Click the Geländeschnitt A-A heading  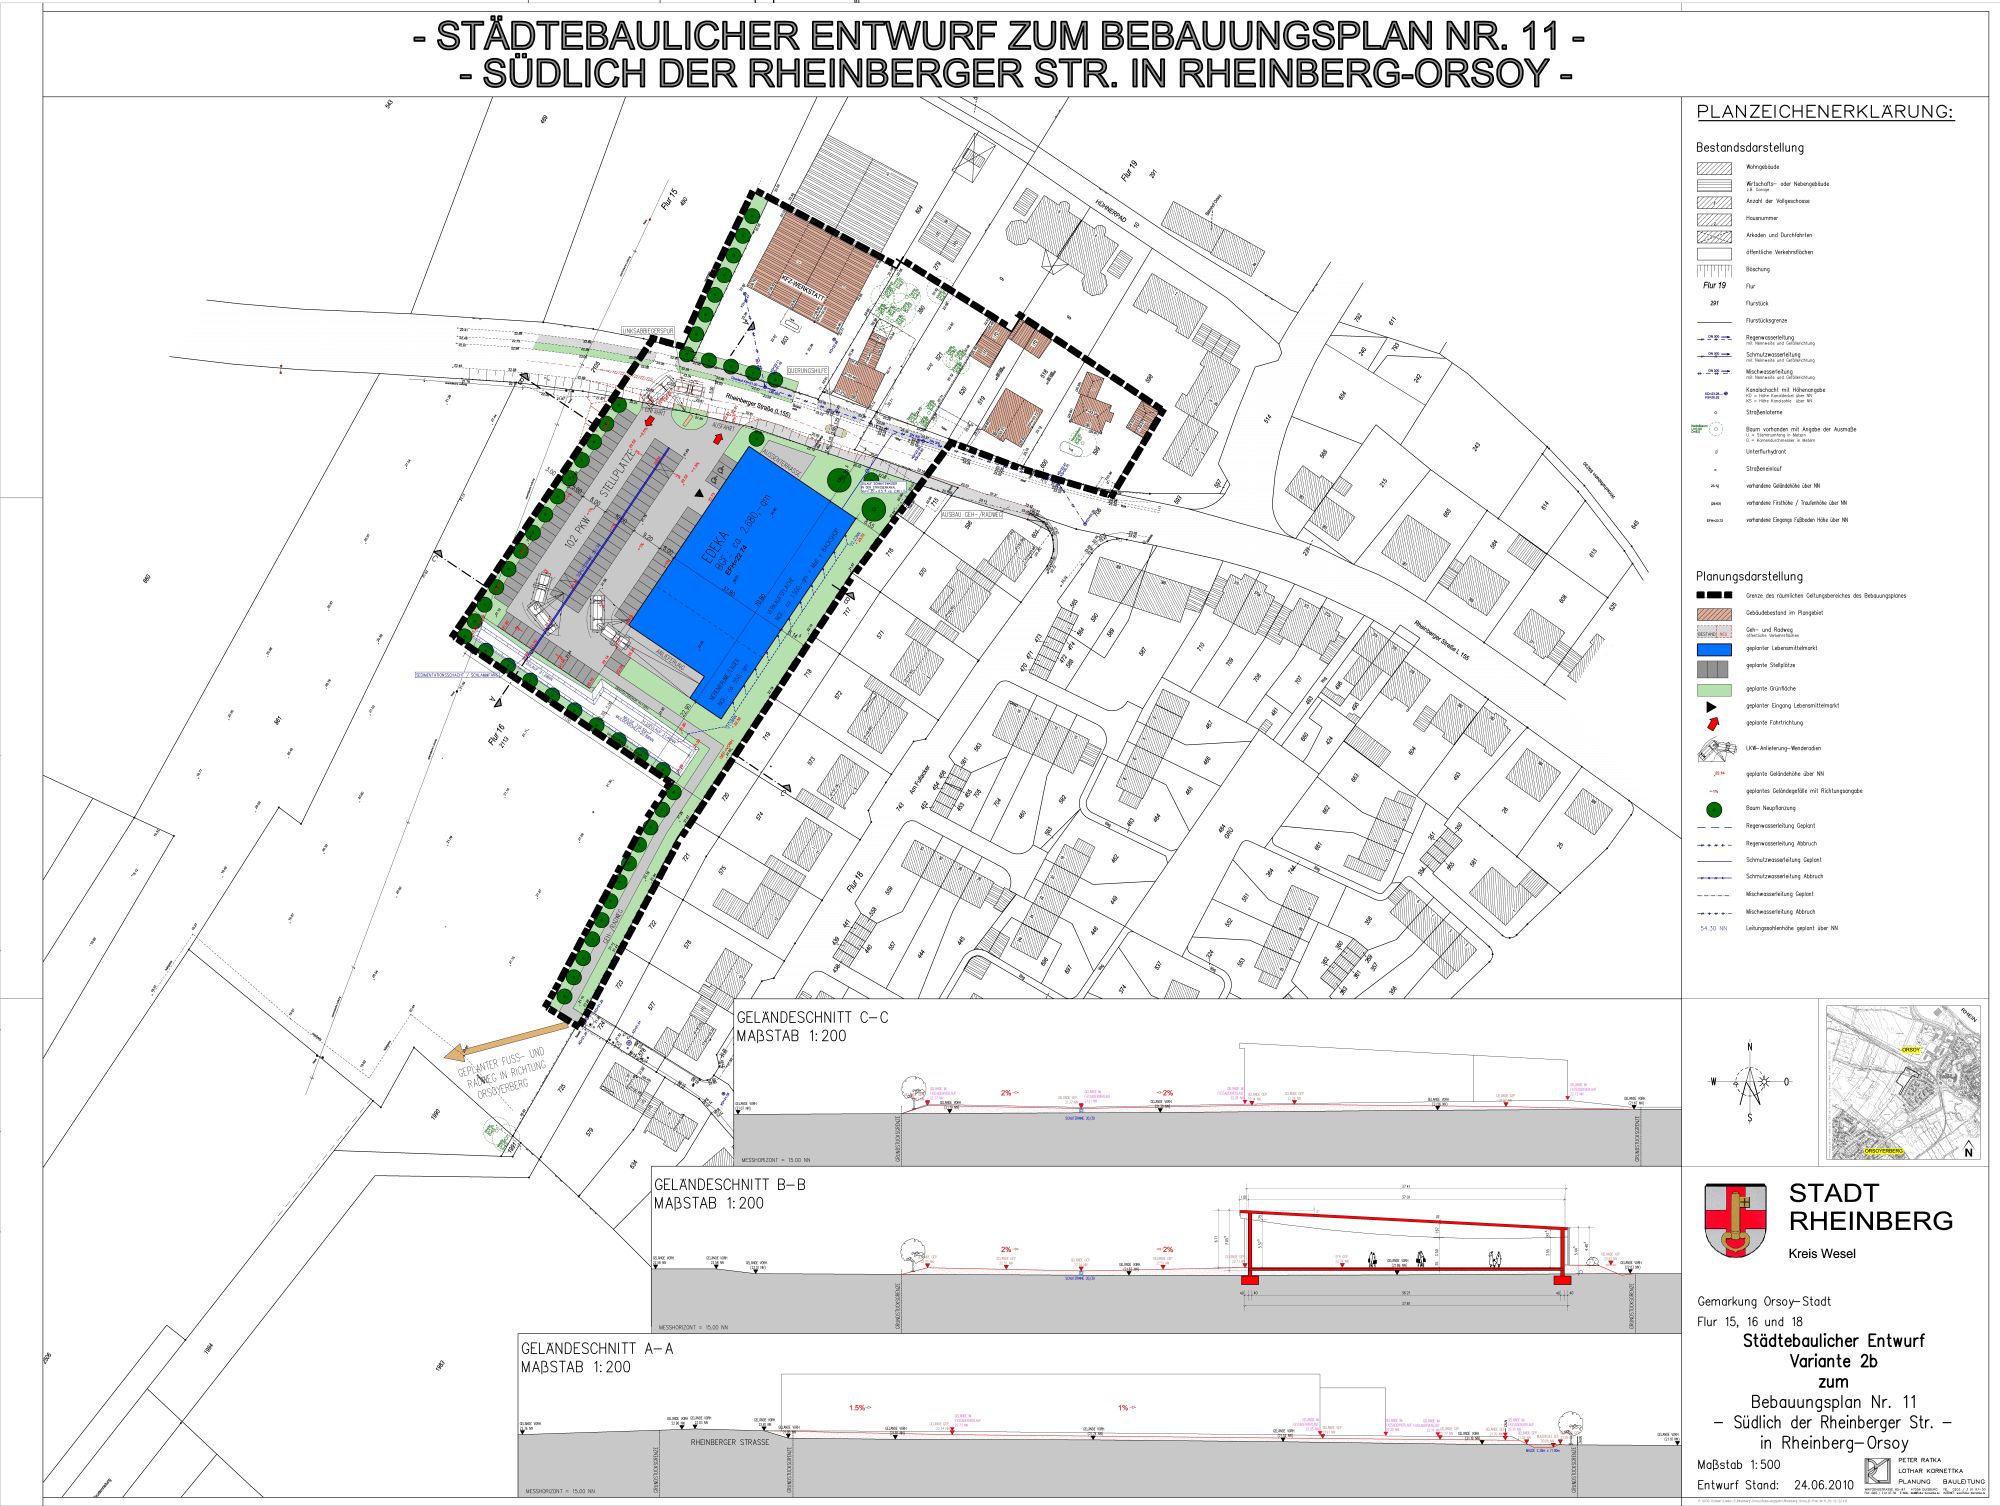point(596,1349)
